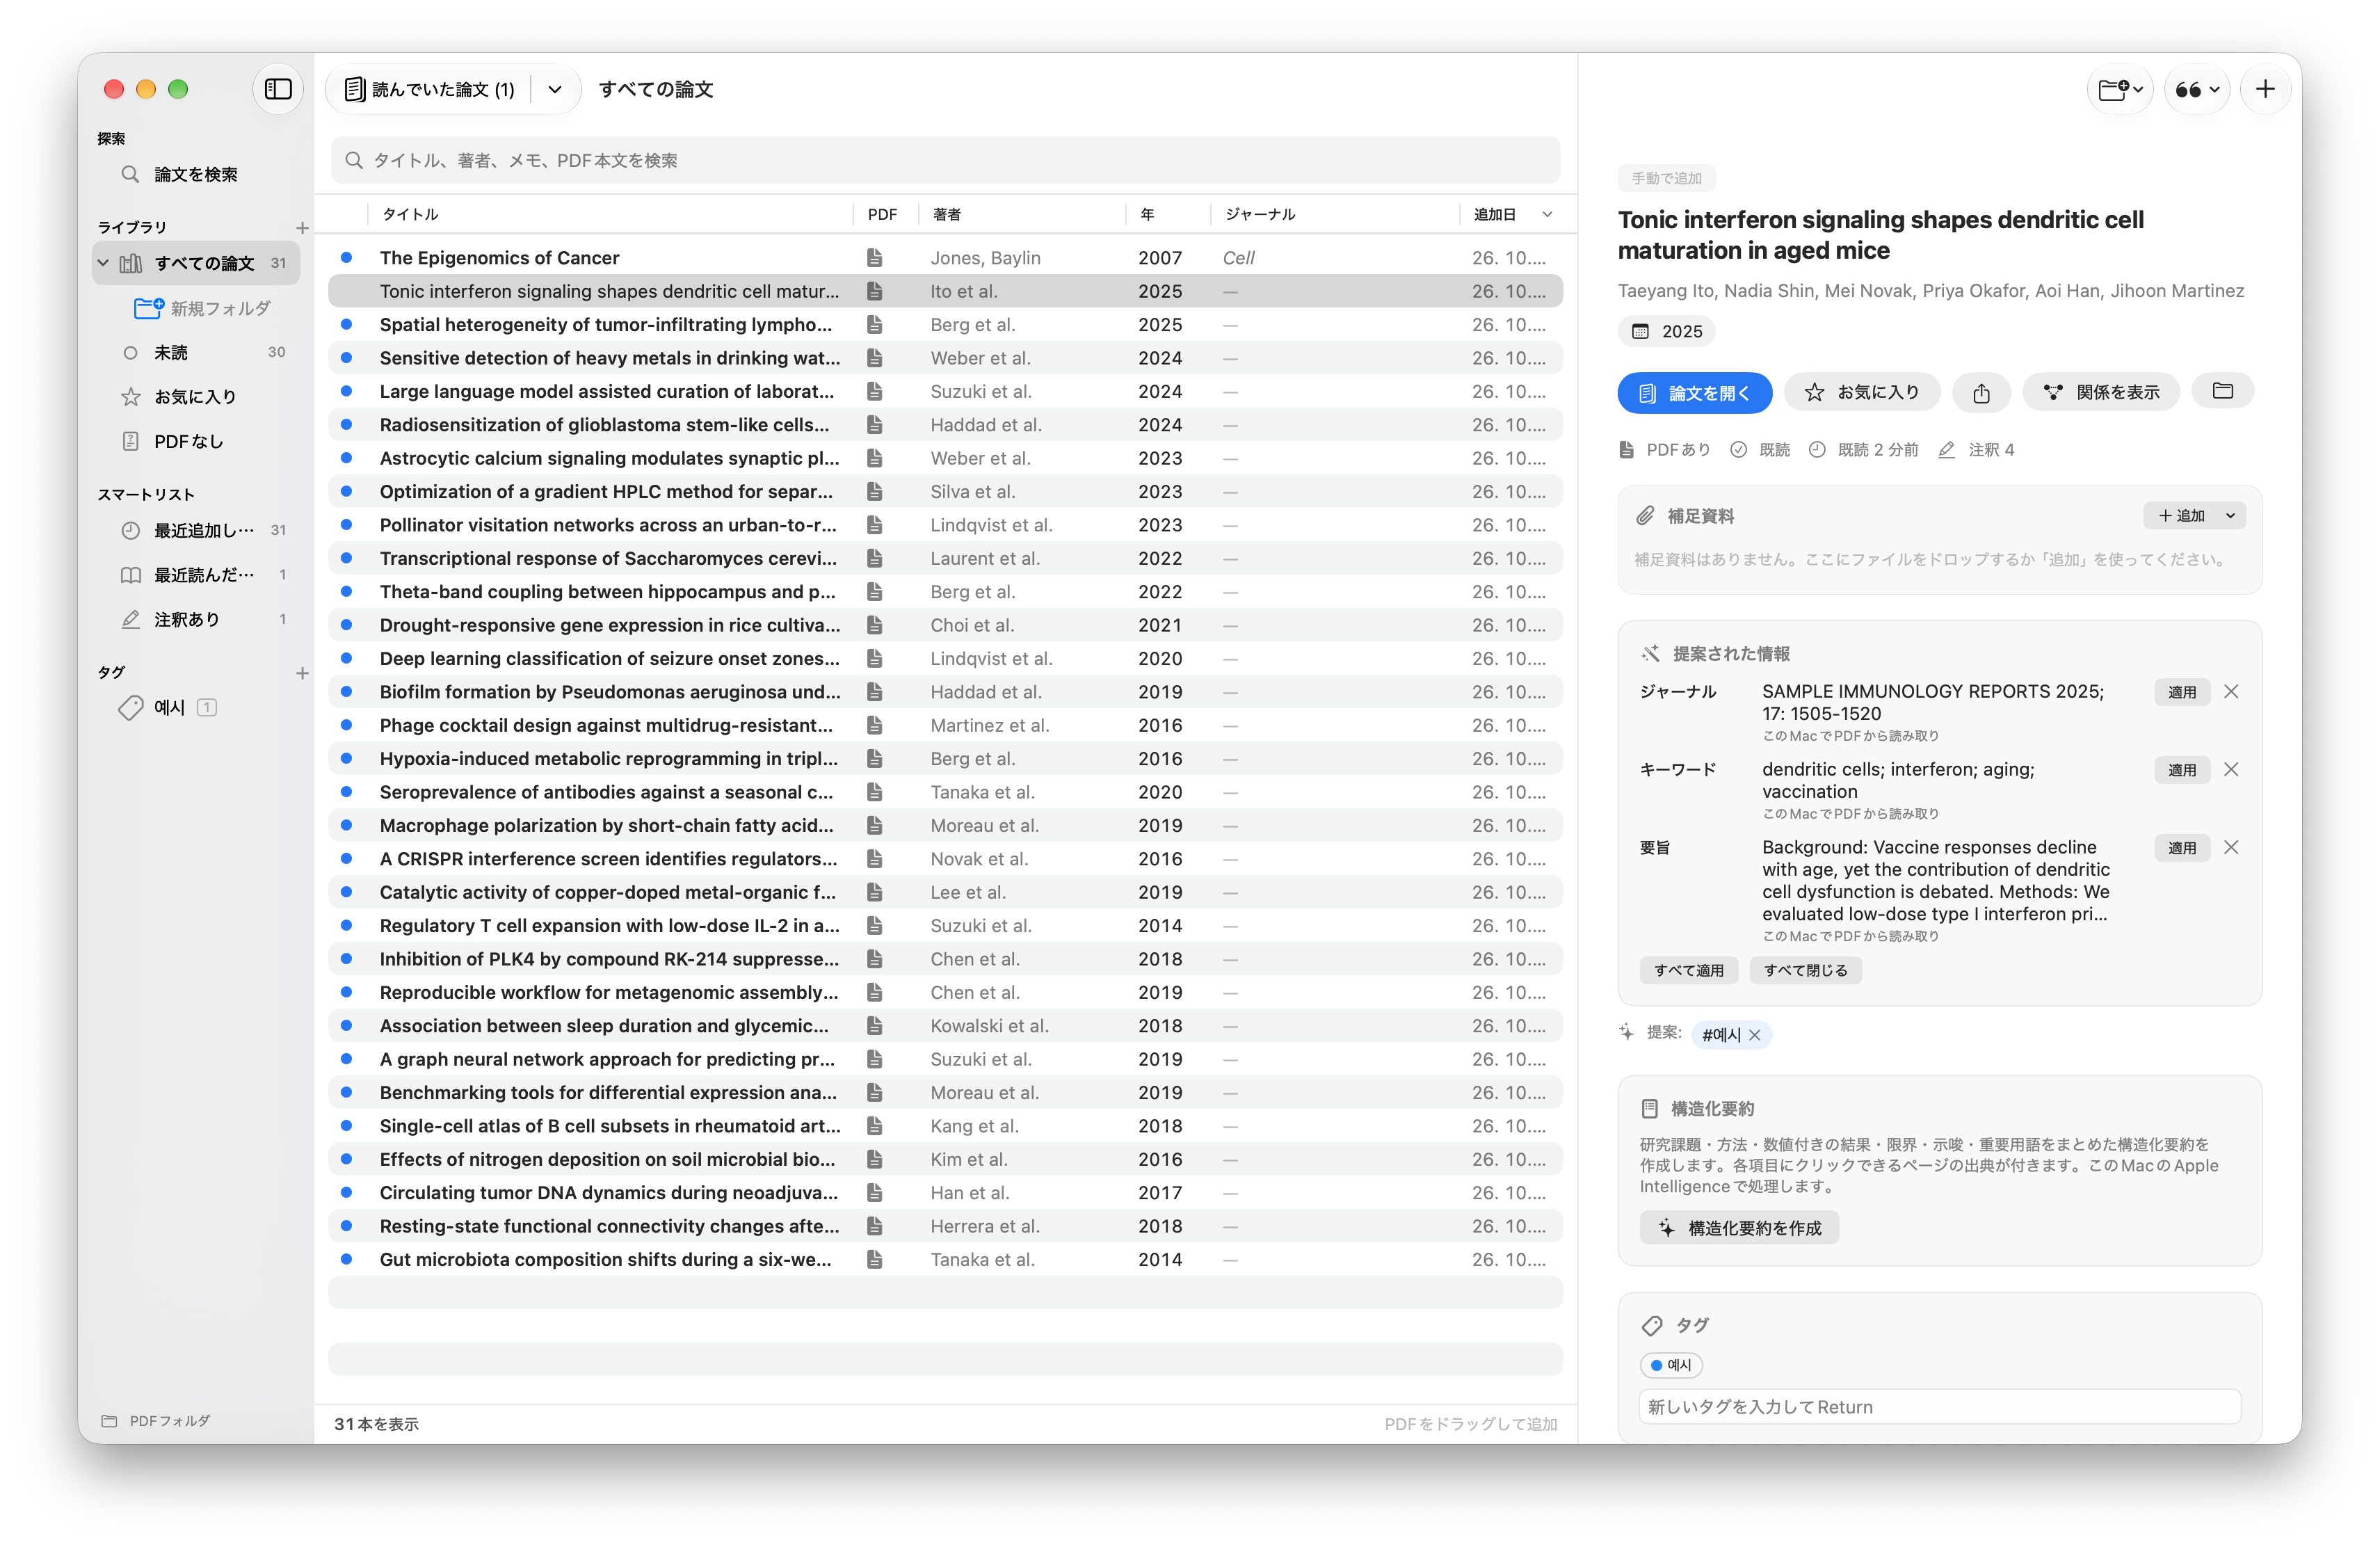Apply the ジャーナル suggestion
Screen dimensions: 2380x1547
pos(2182,692)
